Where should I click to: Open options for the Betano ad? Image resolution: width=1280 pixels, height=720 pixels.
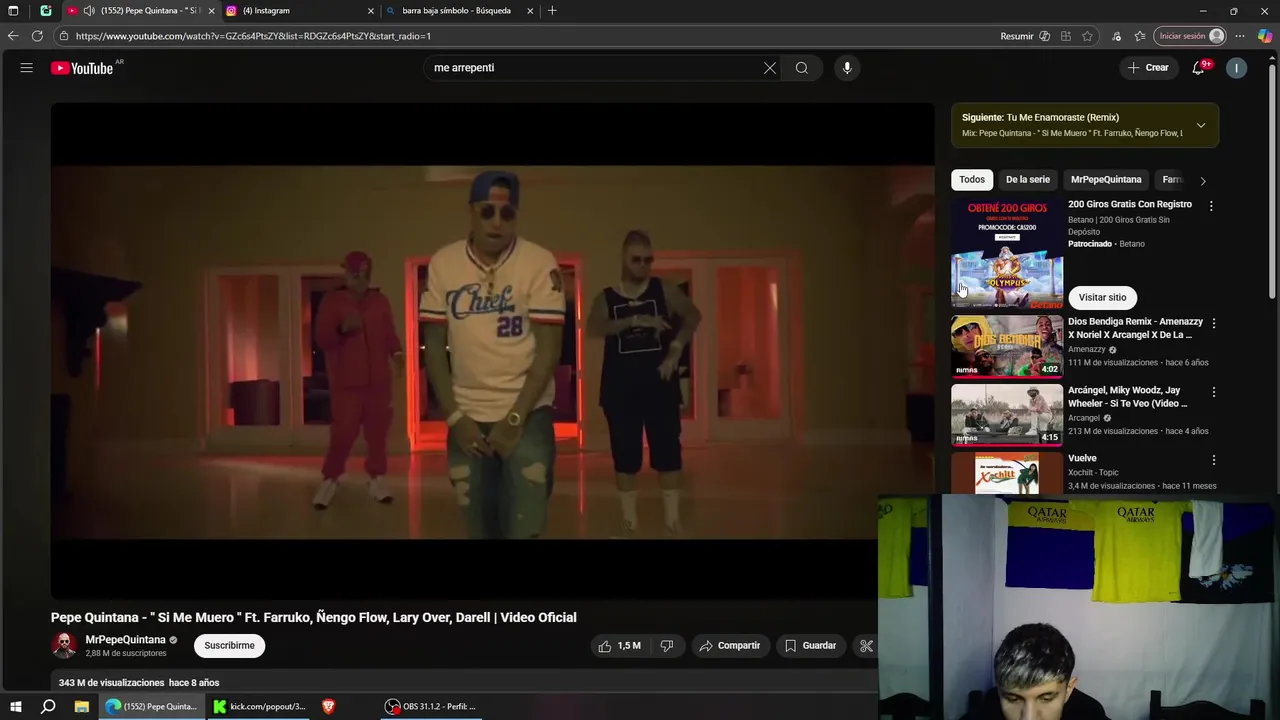click(x=1211, y=206)
